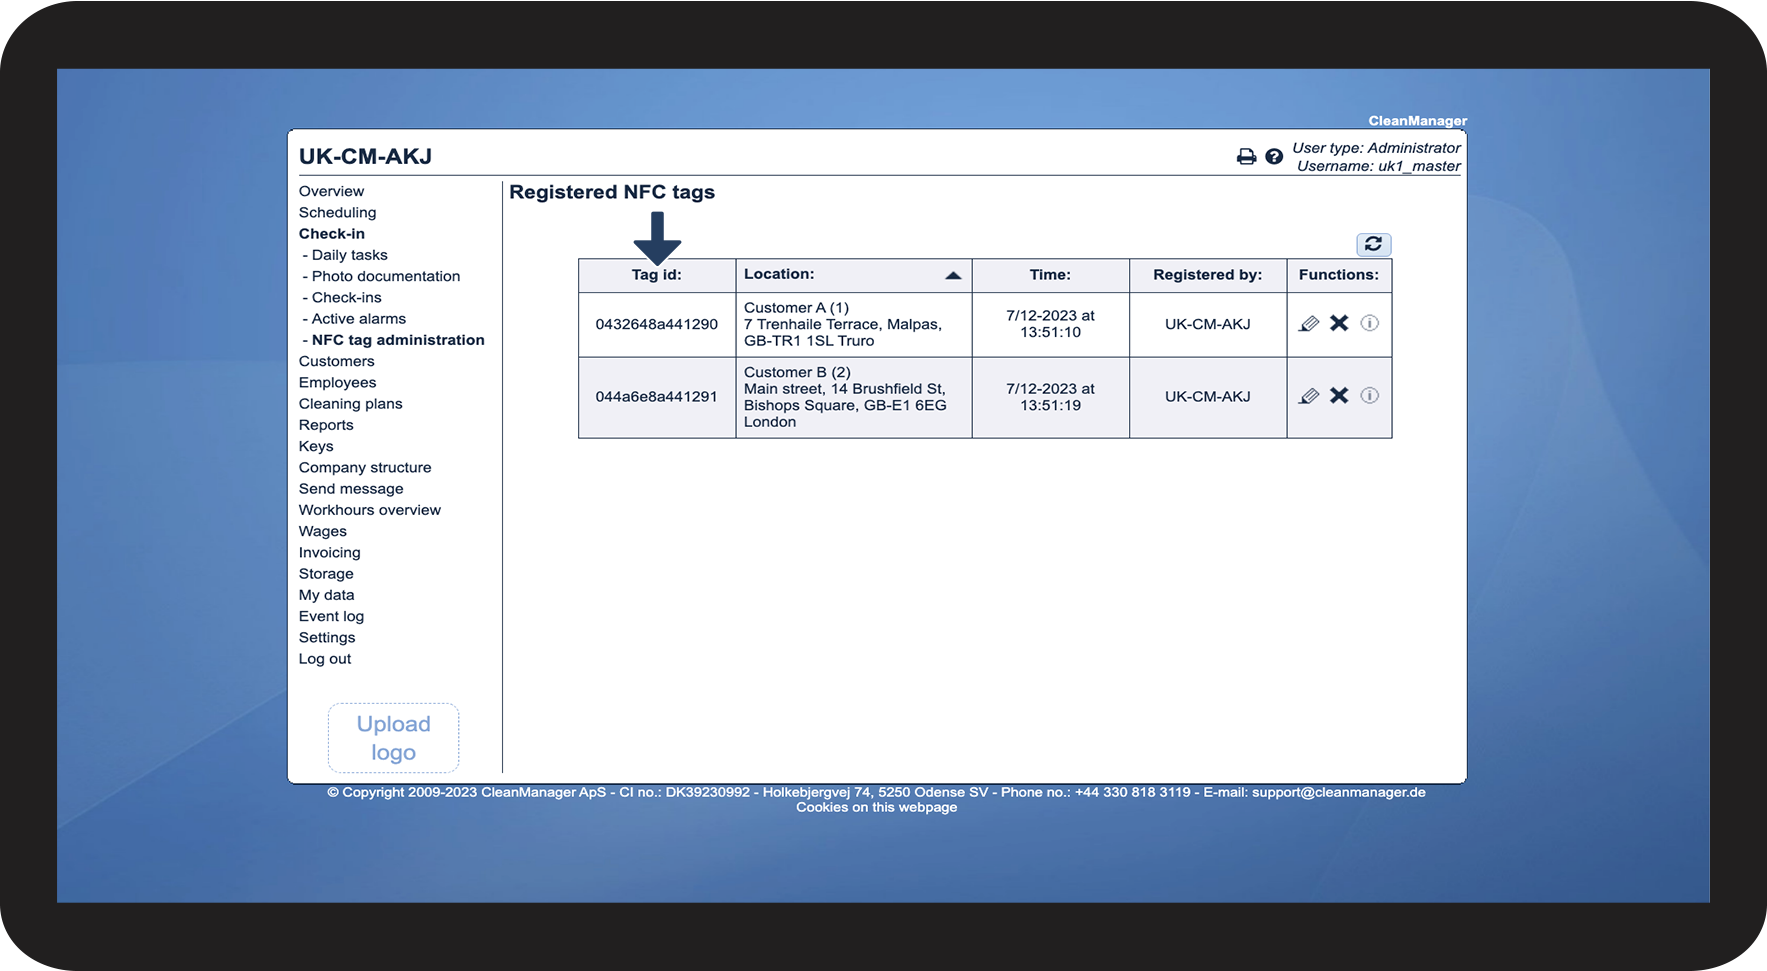Edit the tag 044a6e8a441291 row
1767x971 pixels.
pyautogui.click(x=1309, y=396)
